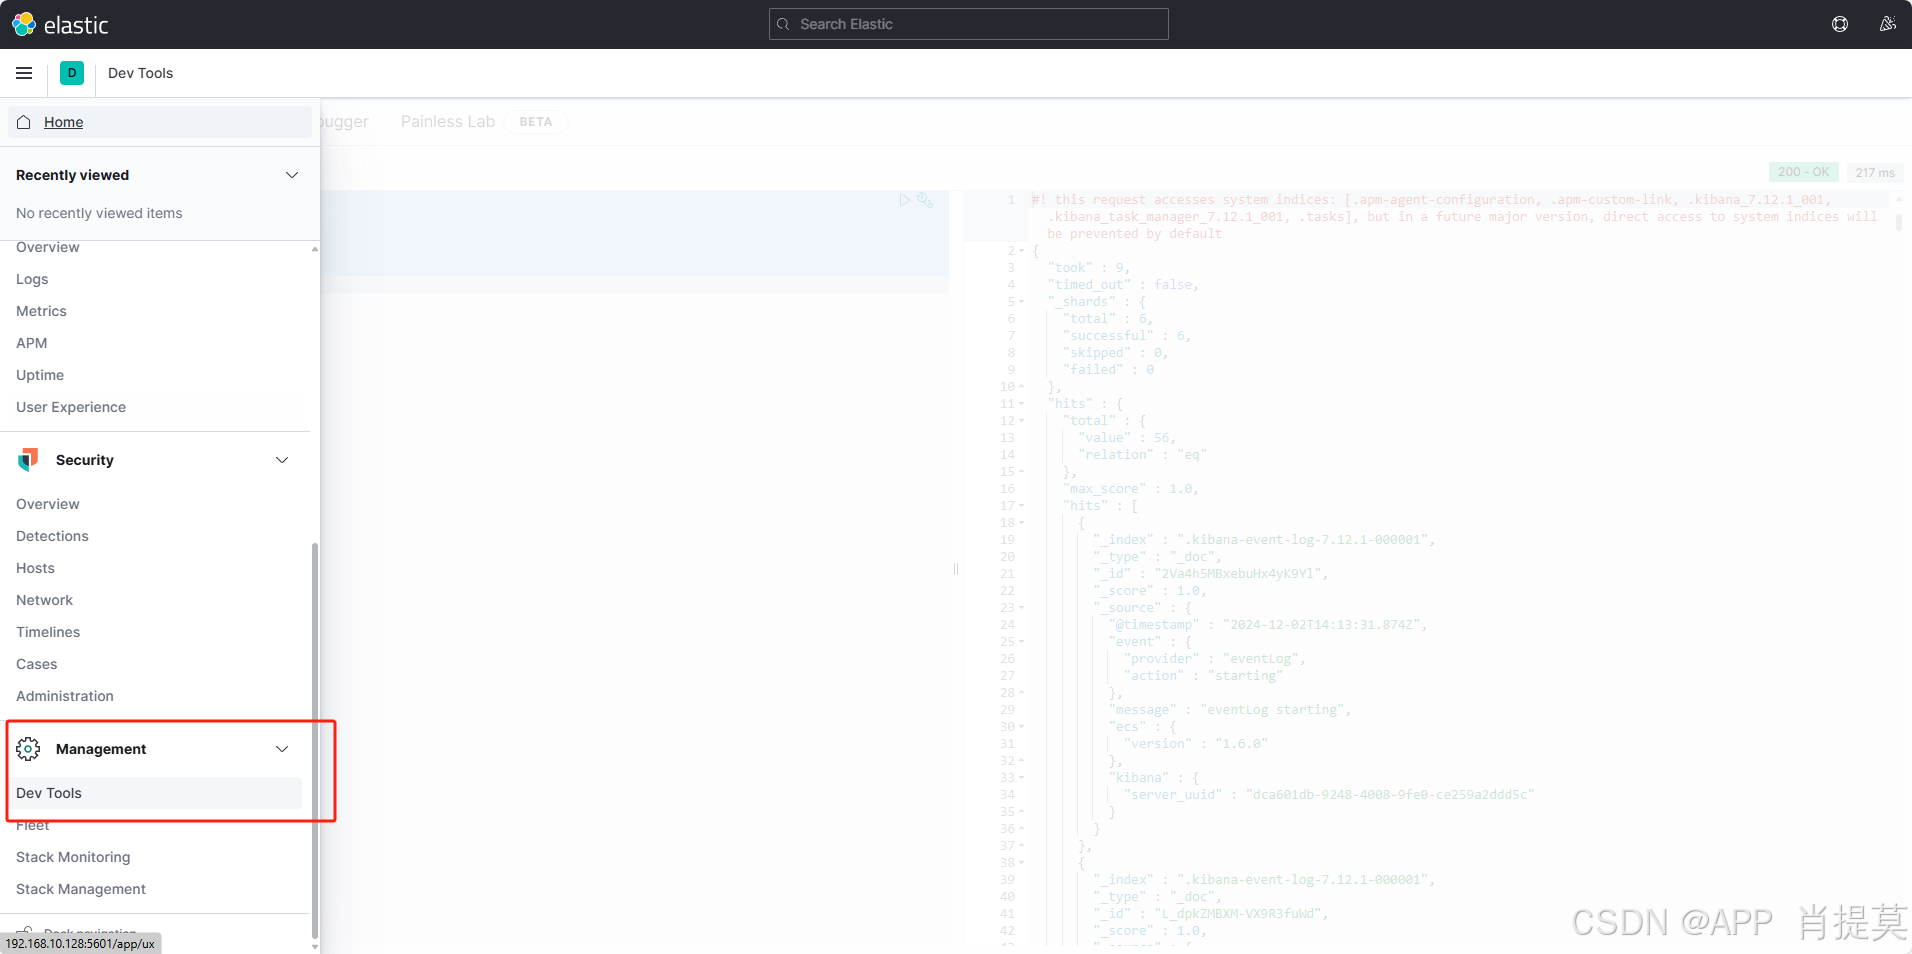The height and width of the screenshot is (954, 1912).
Task: Open the request wrench actions icon
Action: (x=925, y=200)
